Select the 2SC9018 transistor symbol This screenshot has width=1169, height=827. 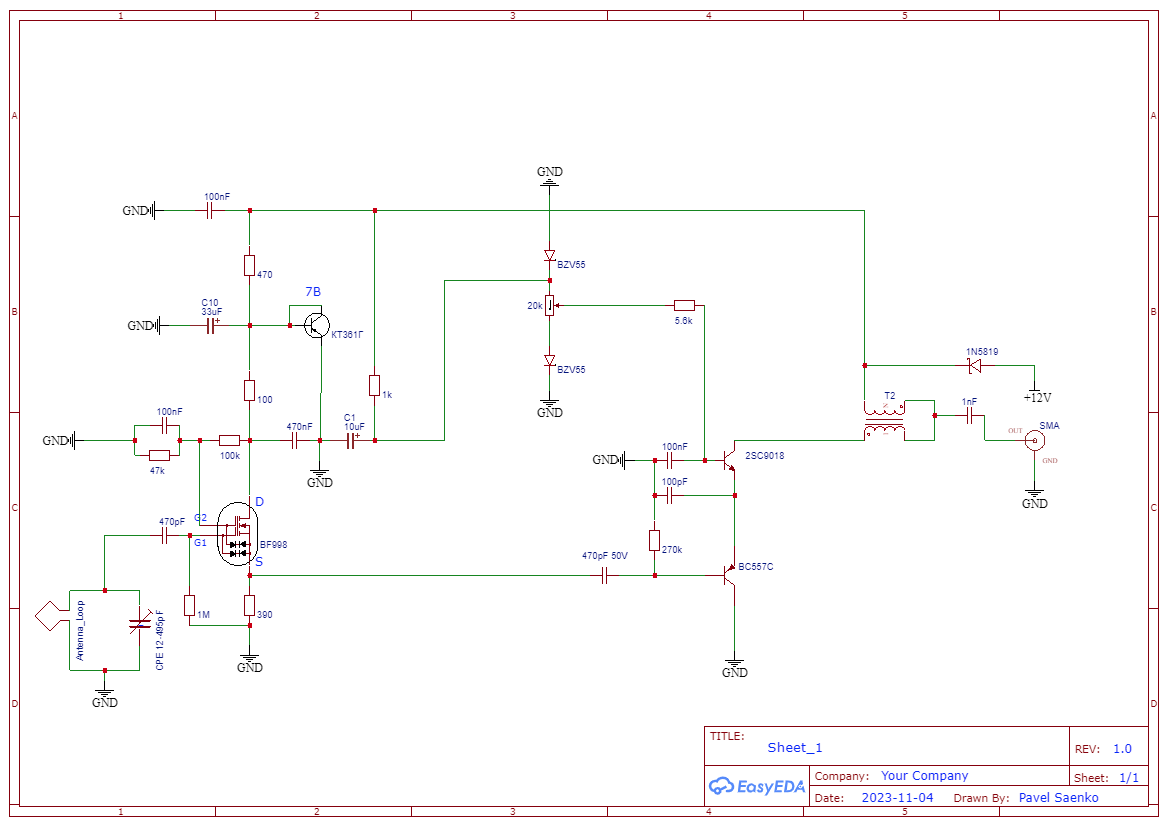(728, 459)
